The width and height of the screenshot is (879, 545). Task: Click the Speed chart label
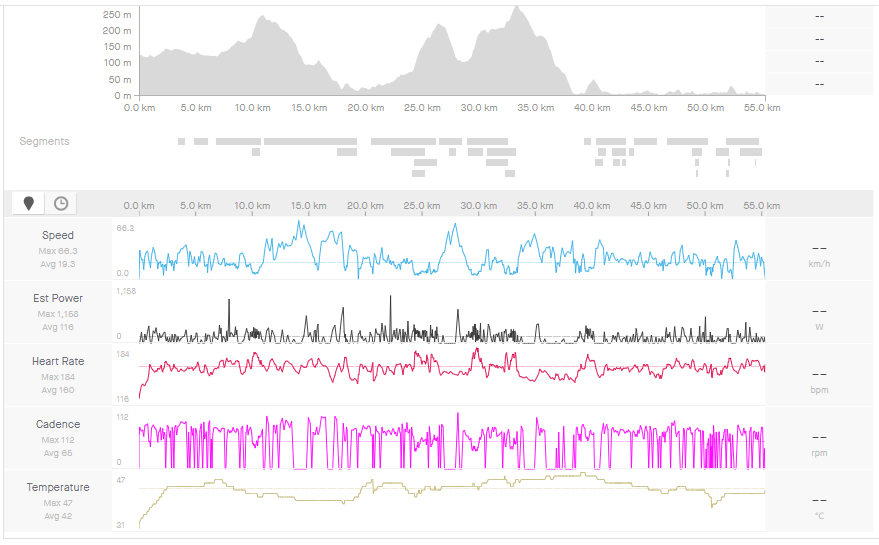(57, 236)
